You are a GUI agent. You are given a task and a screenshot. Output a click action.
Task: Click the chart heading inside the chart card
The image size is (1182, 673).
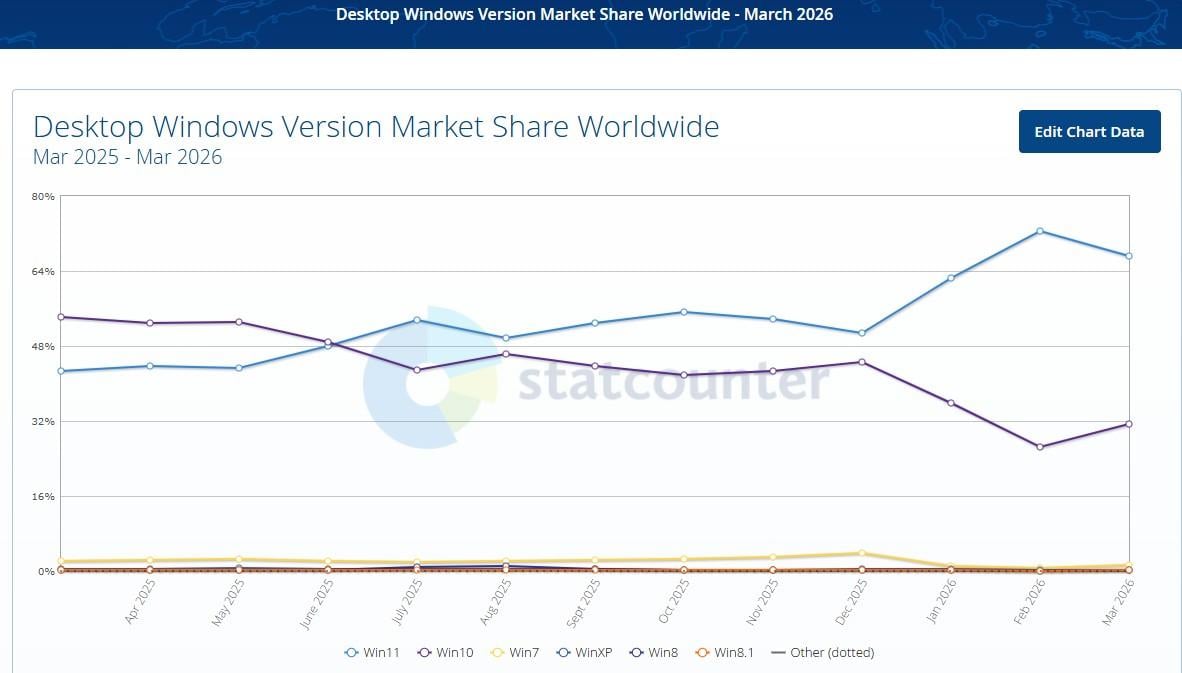376,127
